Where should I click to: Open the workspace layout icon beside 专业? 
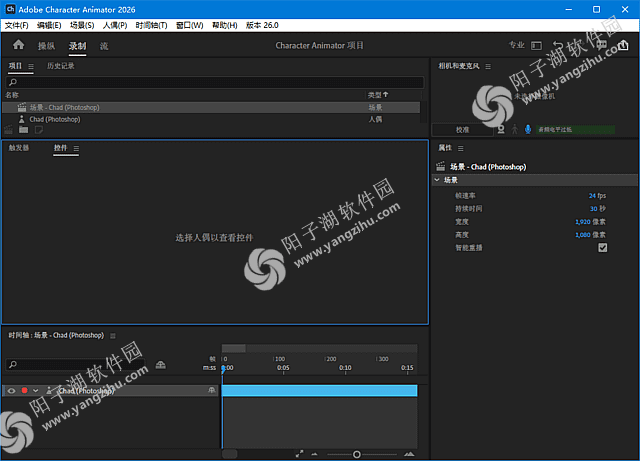pyautogui.click(x=536, y=46)
